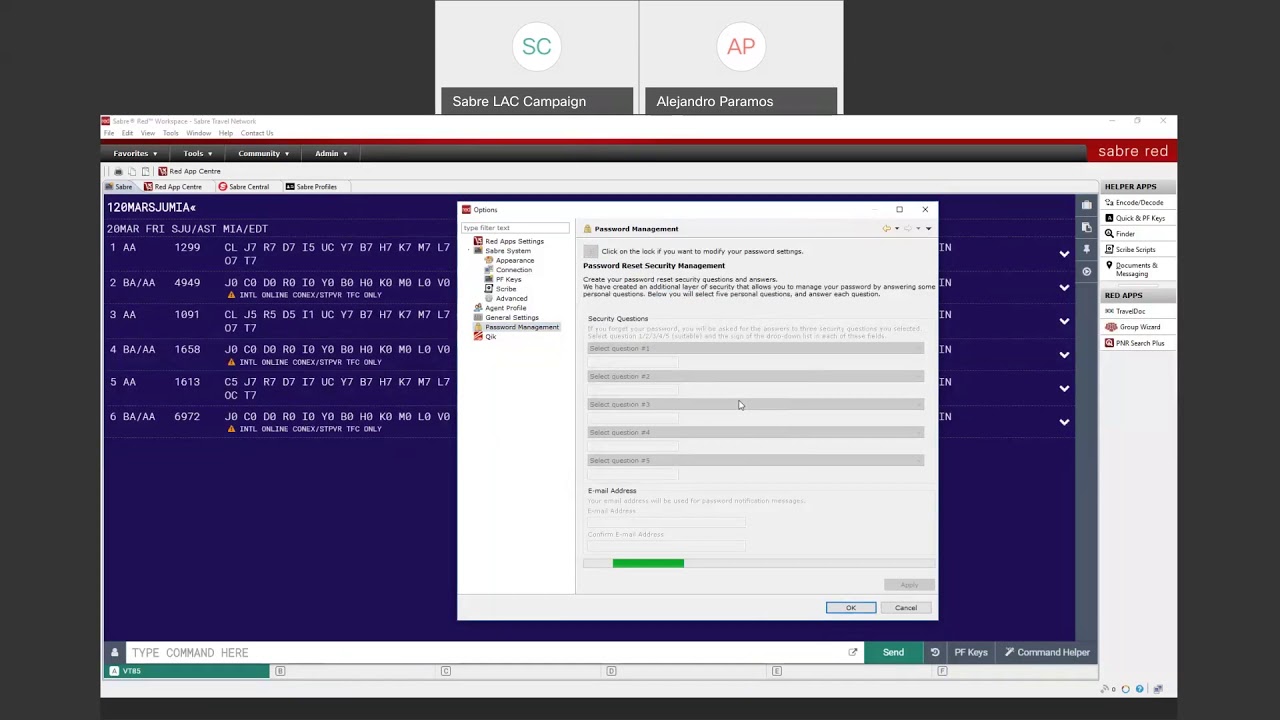Open the PF Keys button in command bar
The width and height of the screenshot is (1280, 720).
point(971,652)
